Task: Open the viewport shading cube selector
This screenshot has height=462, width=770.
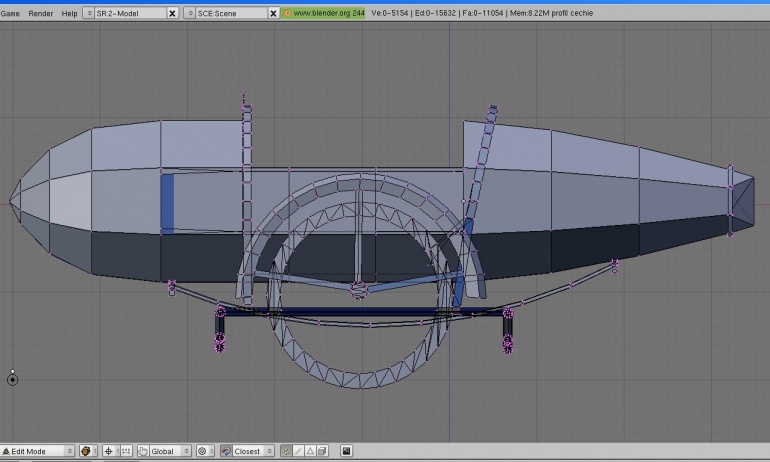Action: tap(88, 451)
